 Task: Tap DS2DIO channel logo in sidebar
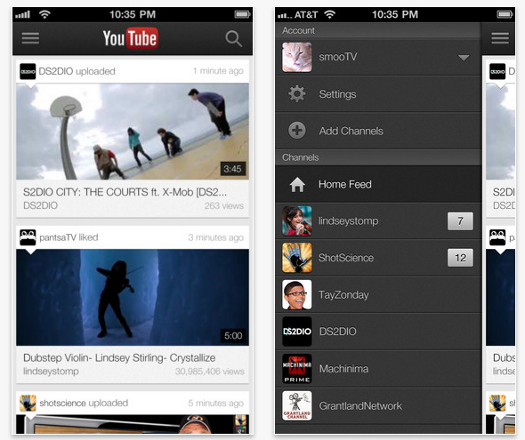pos(297,332)
